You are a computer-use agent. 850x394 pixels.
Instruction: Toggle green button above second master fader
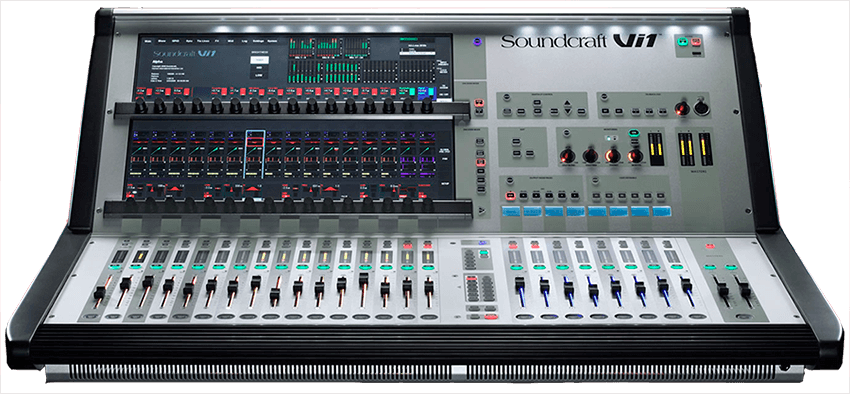731,267
